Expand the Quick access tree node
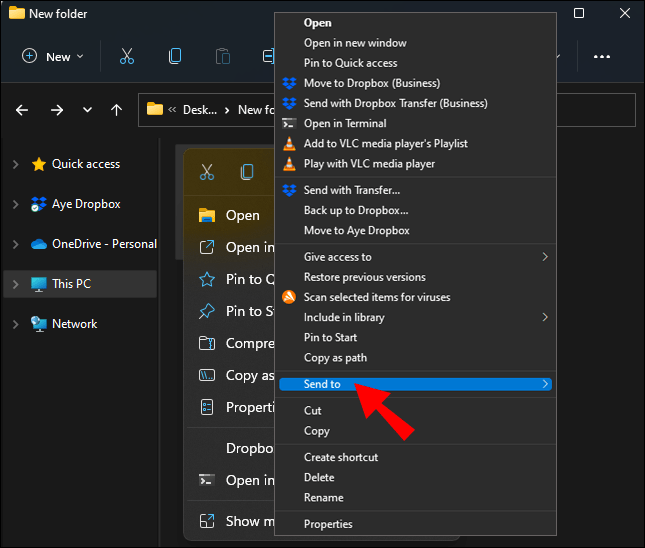Image resolution: width=645 pixels, height=548 pixels. tap(15, 164)
